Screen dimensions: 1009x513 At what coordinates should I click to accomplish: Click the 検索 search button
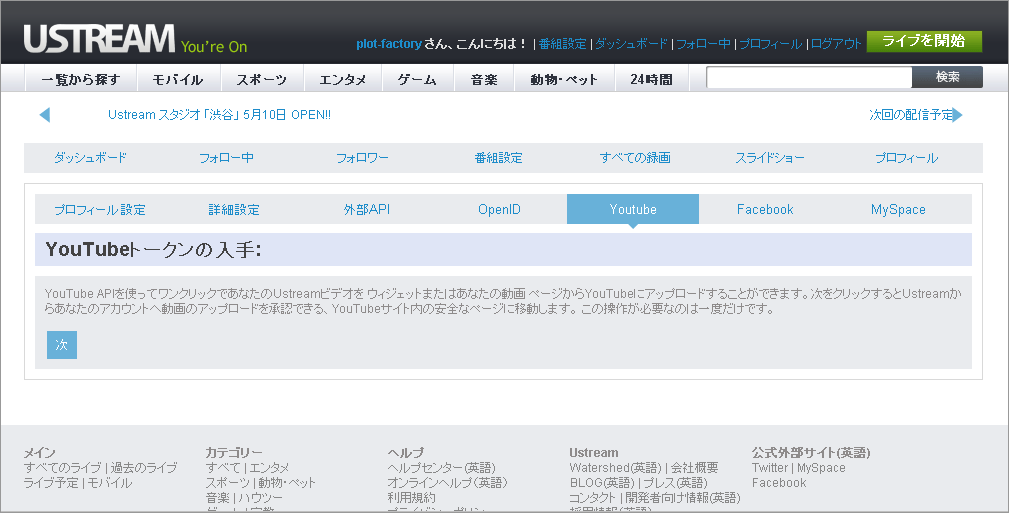(x=947, y=77)
